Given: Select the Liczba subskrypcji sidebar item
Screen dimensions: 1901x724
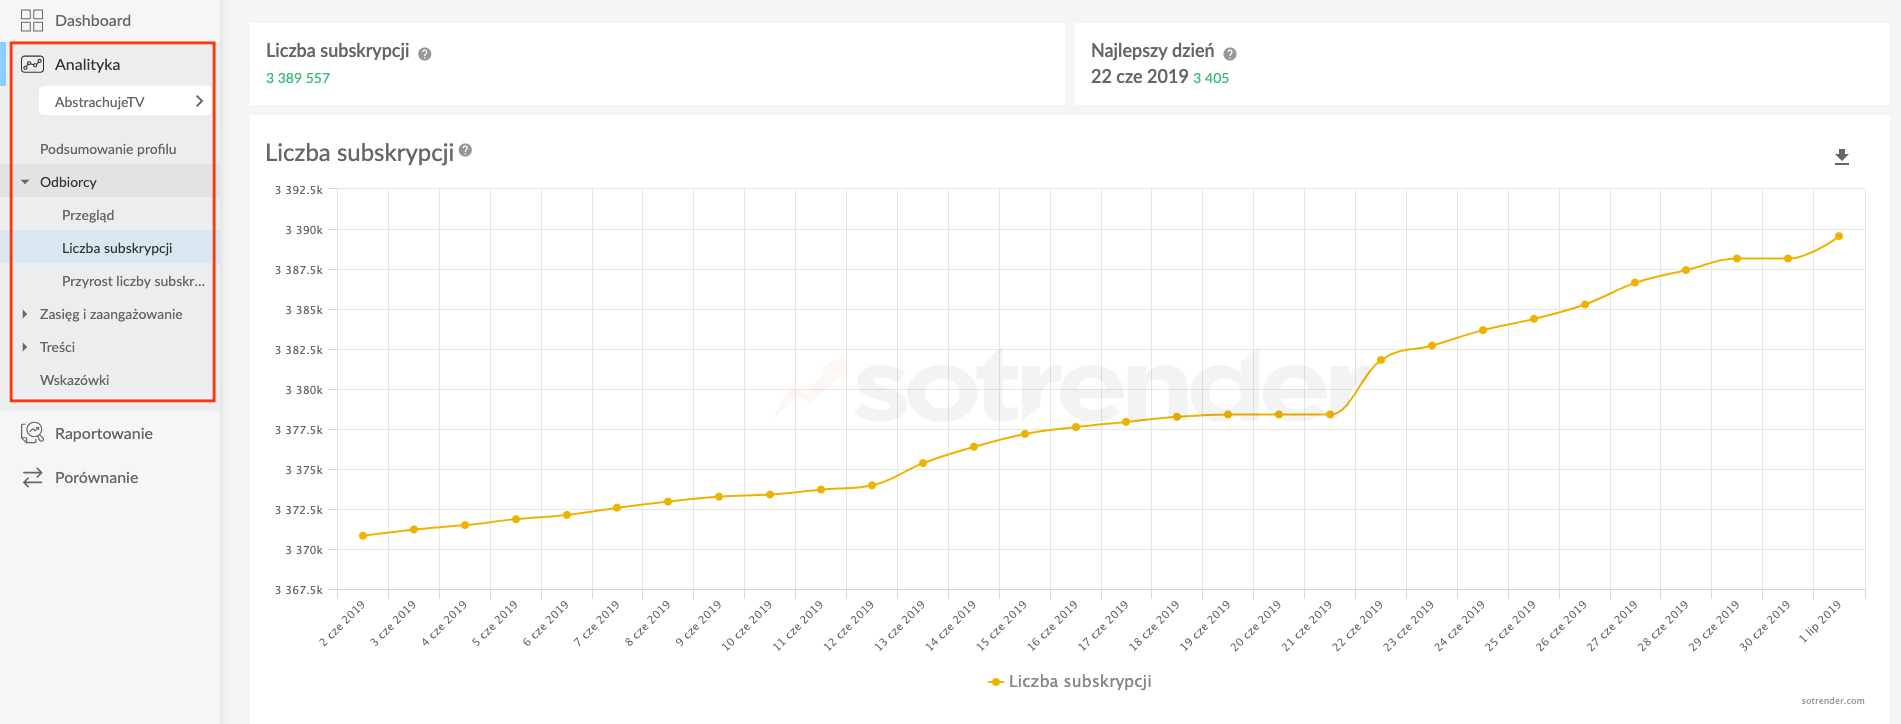Looking at the screenshot, I should [x=117, y=248].
